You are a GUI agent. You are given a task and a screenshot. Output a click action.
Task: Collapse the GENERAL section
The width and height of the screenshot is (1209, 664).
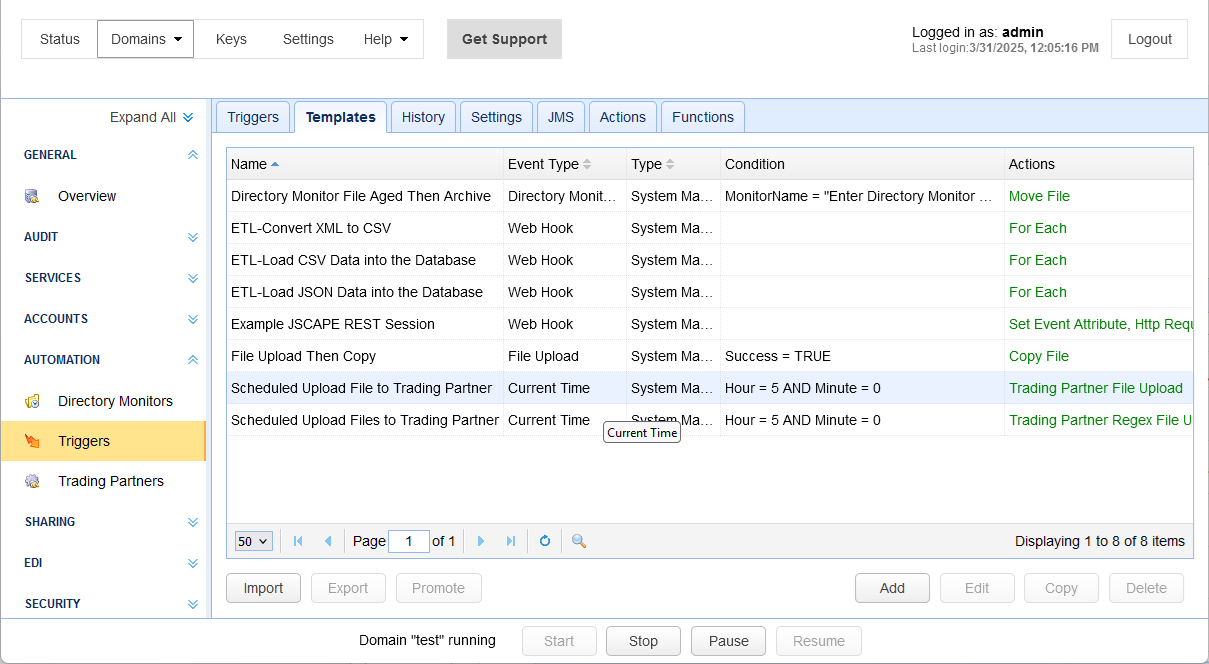click(193, 155)
